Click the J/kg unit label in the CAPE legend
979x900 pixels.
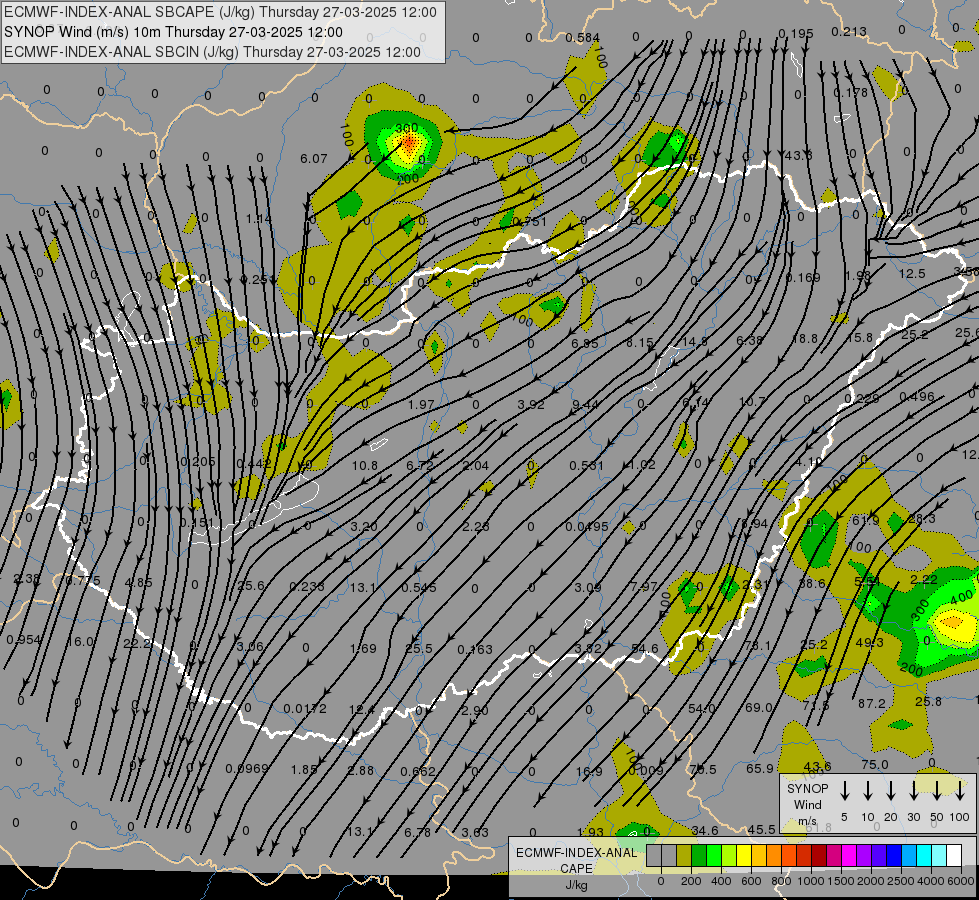pos(576,885)
